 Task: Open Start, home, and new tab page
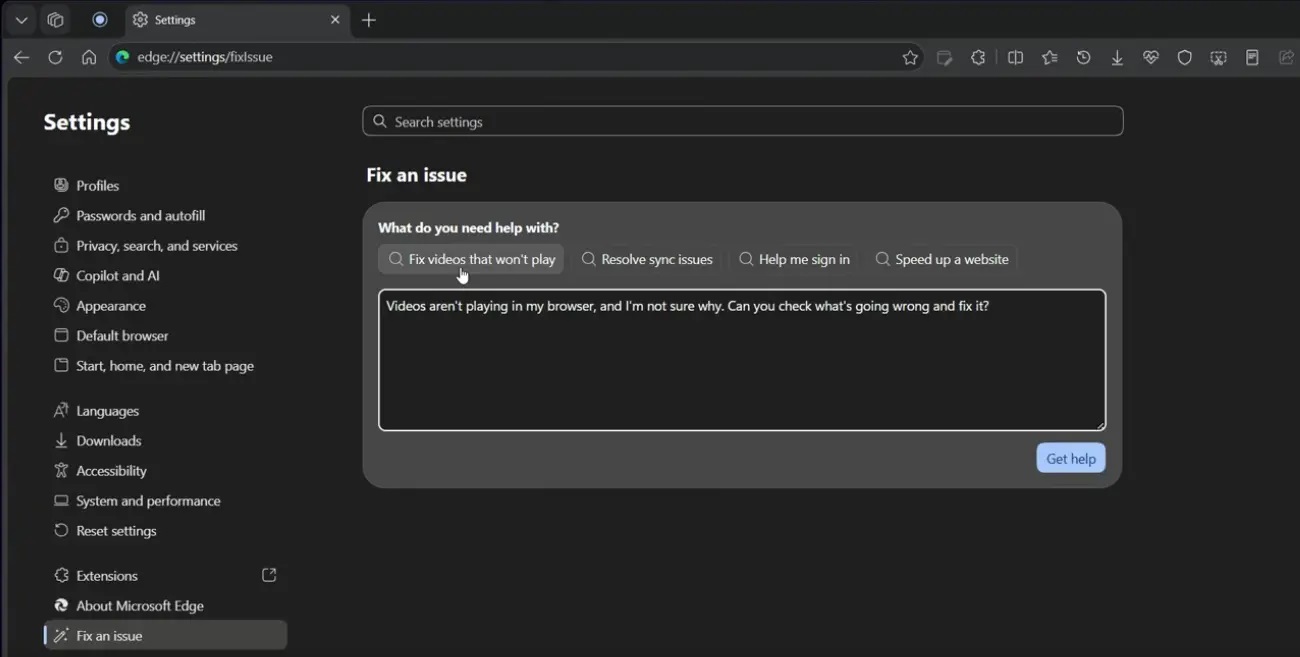[165, 366]
